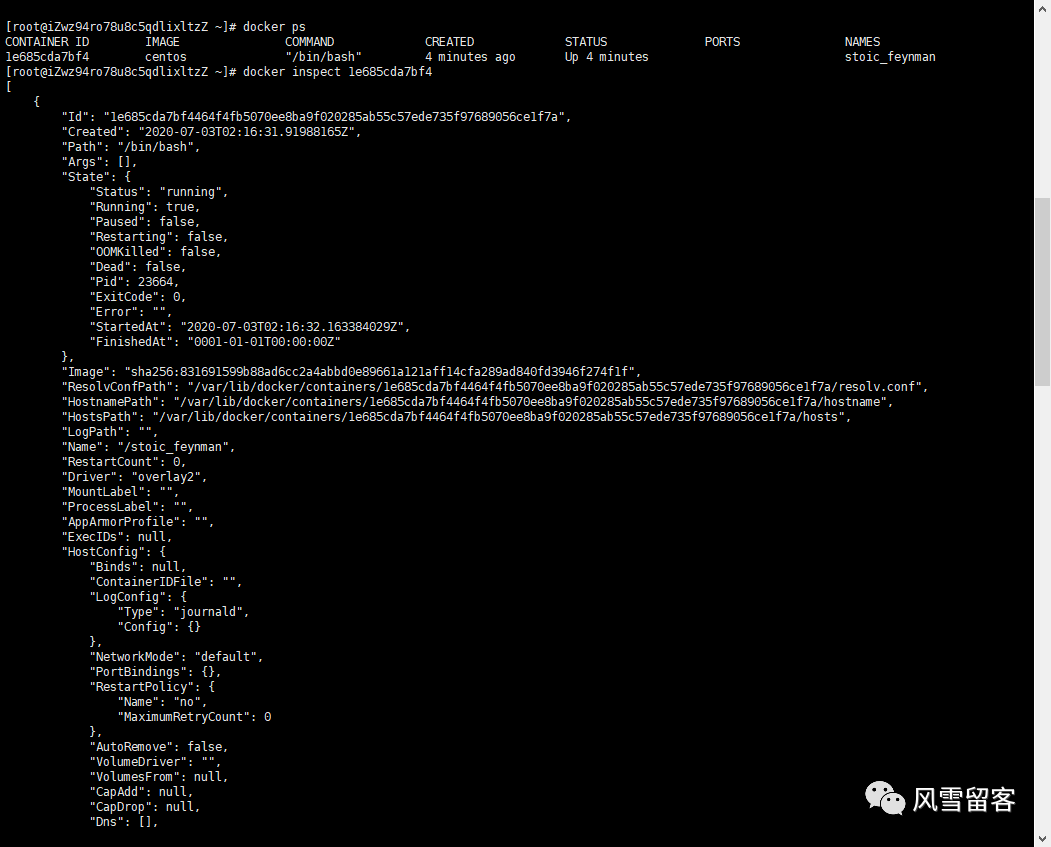Image resolution: width=1051 pixels, height=847 pixels.
Task: Click the "Error": "" line
Action: 131,312
